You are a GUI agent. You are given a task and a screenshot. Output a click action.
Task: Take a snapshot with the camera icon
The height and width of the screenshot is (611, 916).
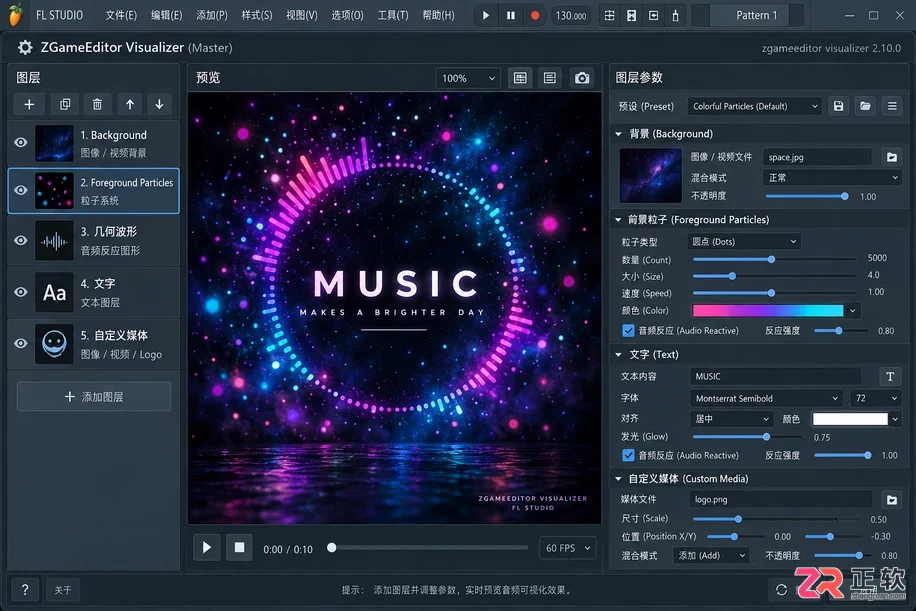pos(582,78)
